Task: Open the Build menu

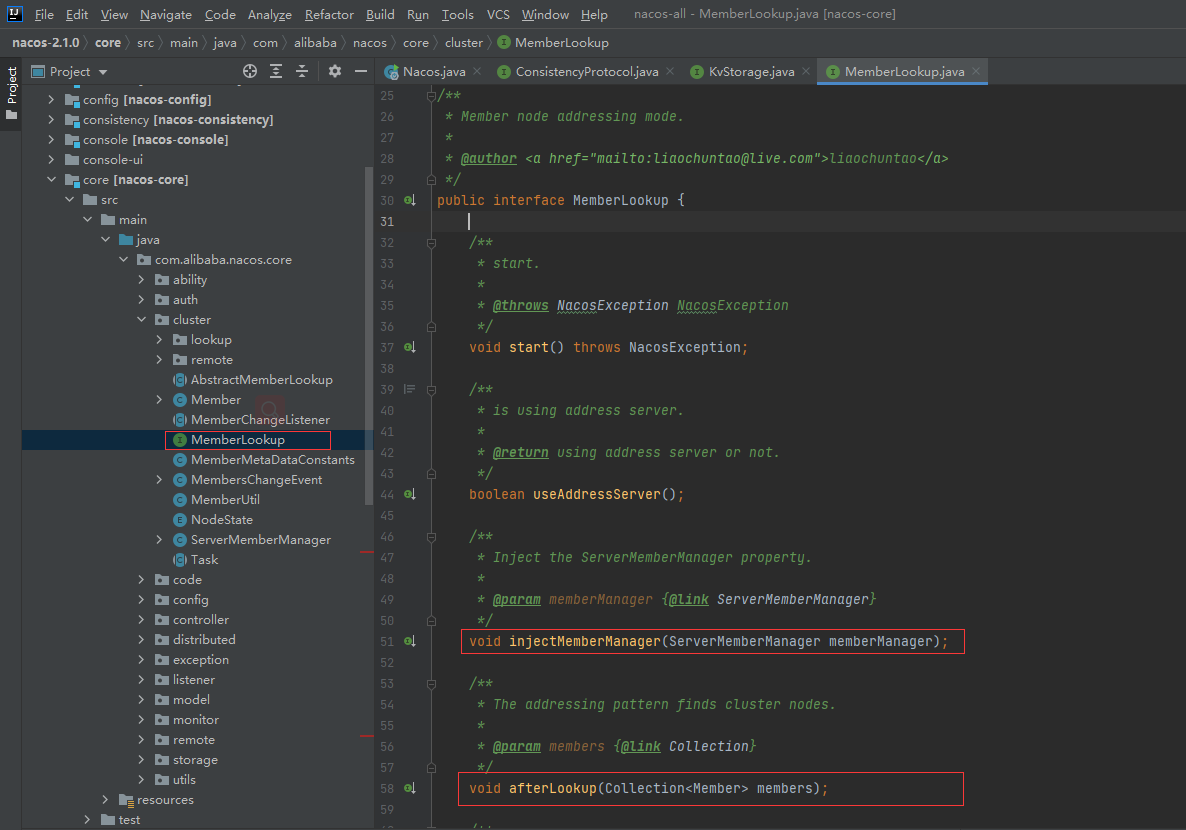Action: pos(380,14)
